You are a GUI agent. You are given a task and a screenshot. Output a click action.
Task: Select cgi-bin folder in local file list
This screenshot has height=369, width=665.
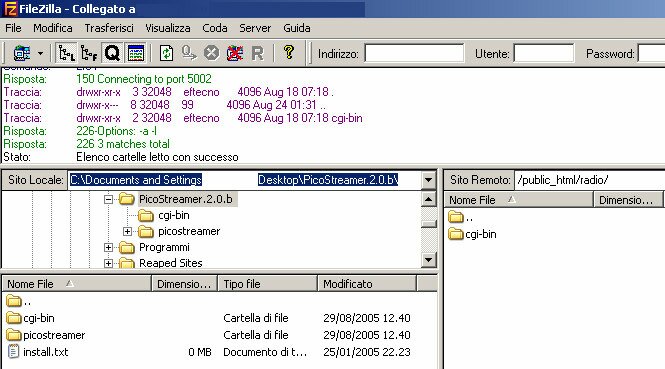31,318
